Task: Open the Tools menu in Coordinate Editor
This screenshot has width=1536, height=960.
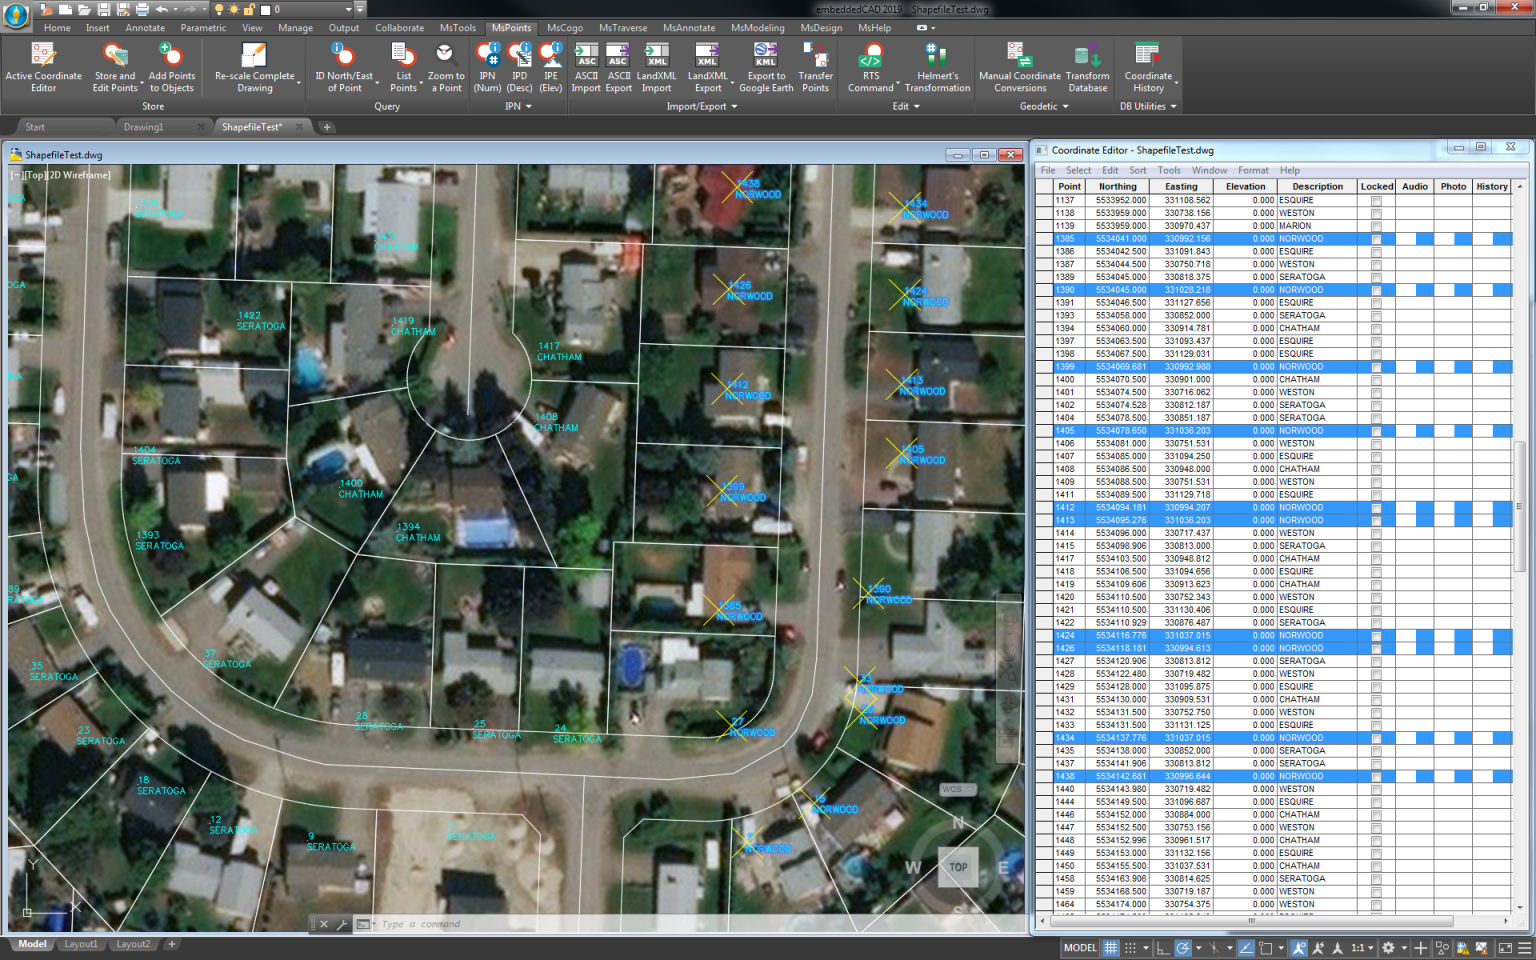Action: pyautogui.click(x=1169, y=171)
